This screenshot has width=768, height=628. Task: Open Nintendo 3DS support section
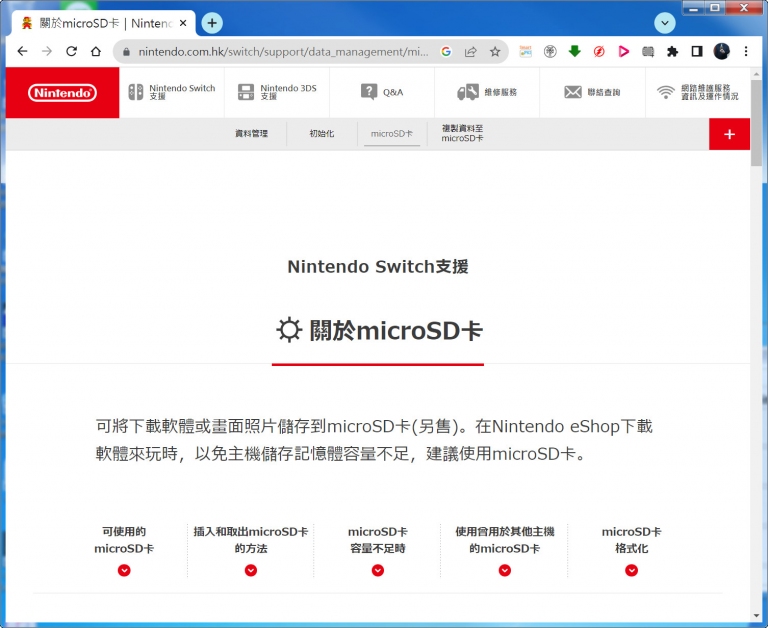point(277,92)
